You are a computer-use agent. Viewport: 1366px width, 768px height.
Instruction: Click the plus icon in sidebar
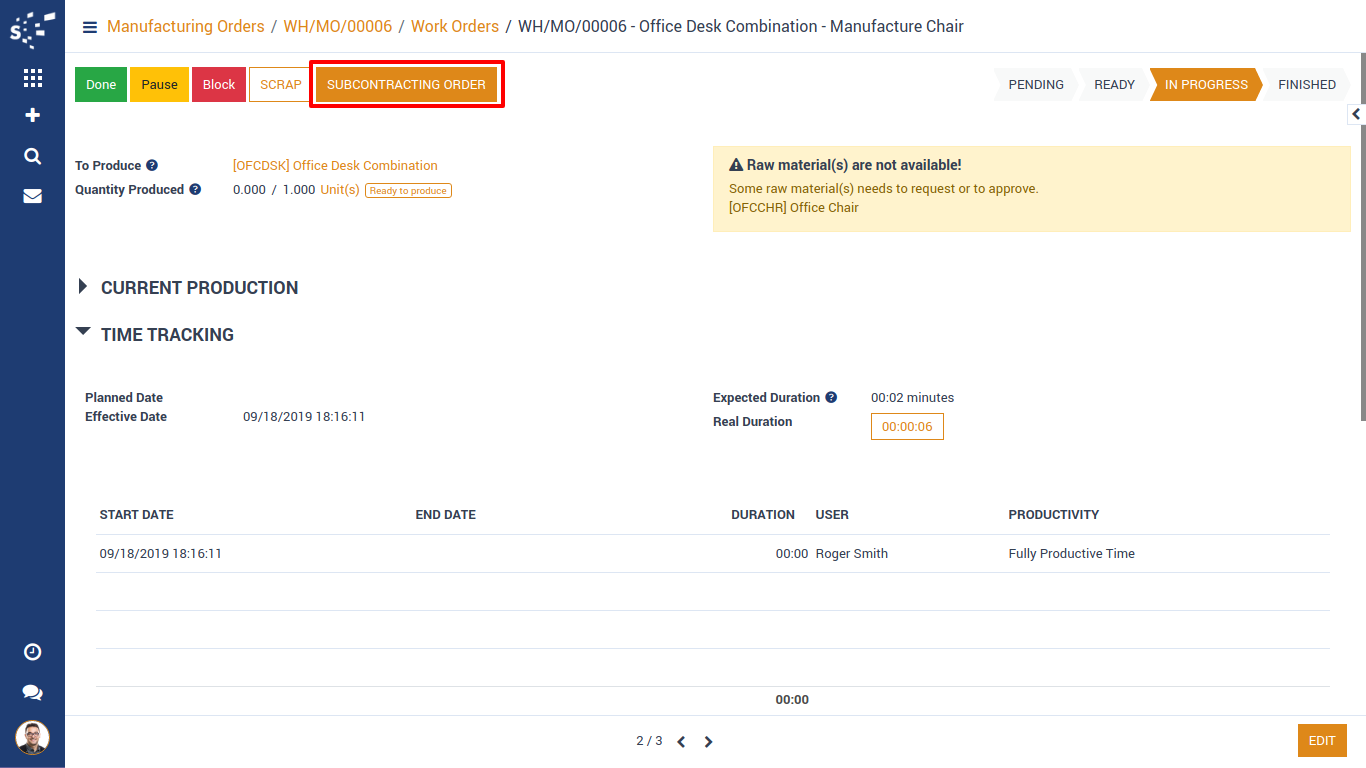32,116
